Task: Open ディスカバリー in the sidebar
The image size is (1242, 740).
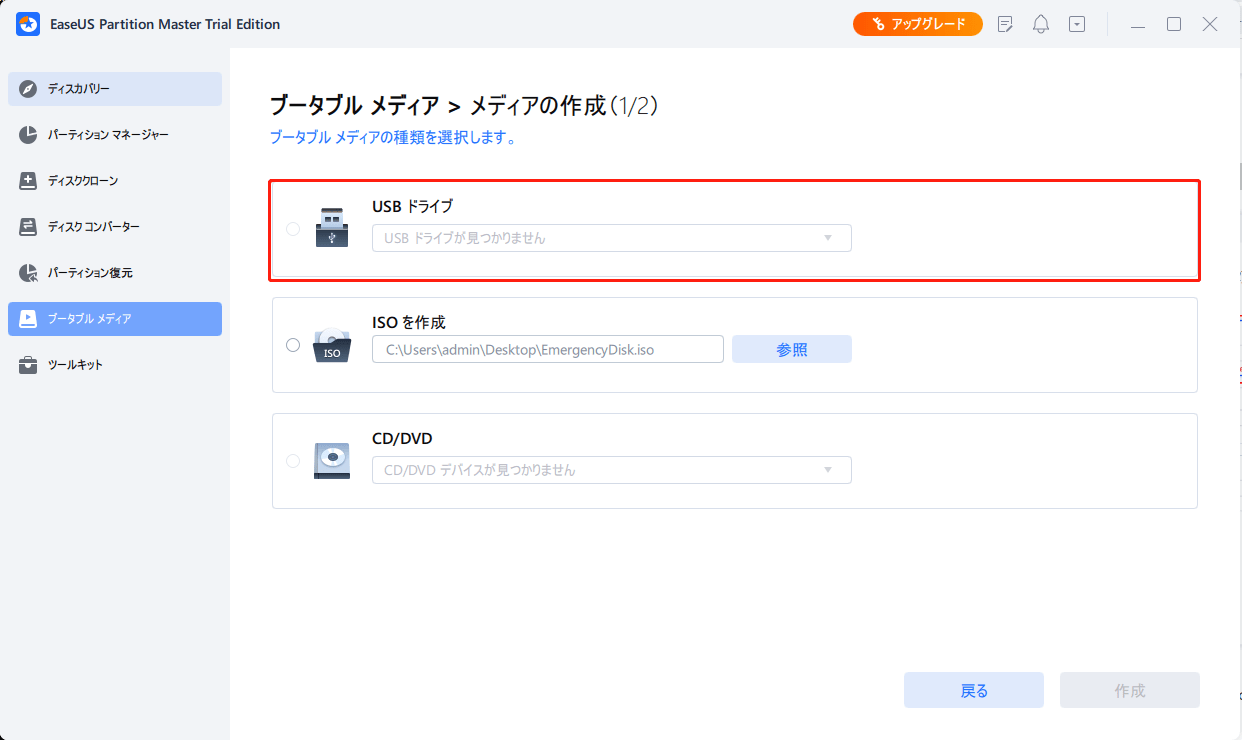Action: coord(115,89)
